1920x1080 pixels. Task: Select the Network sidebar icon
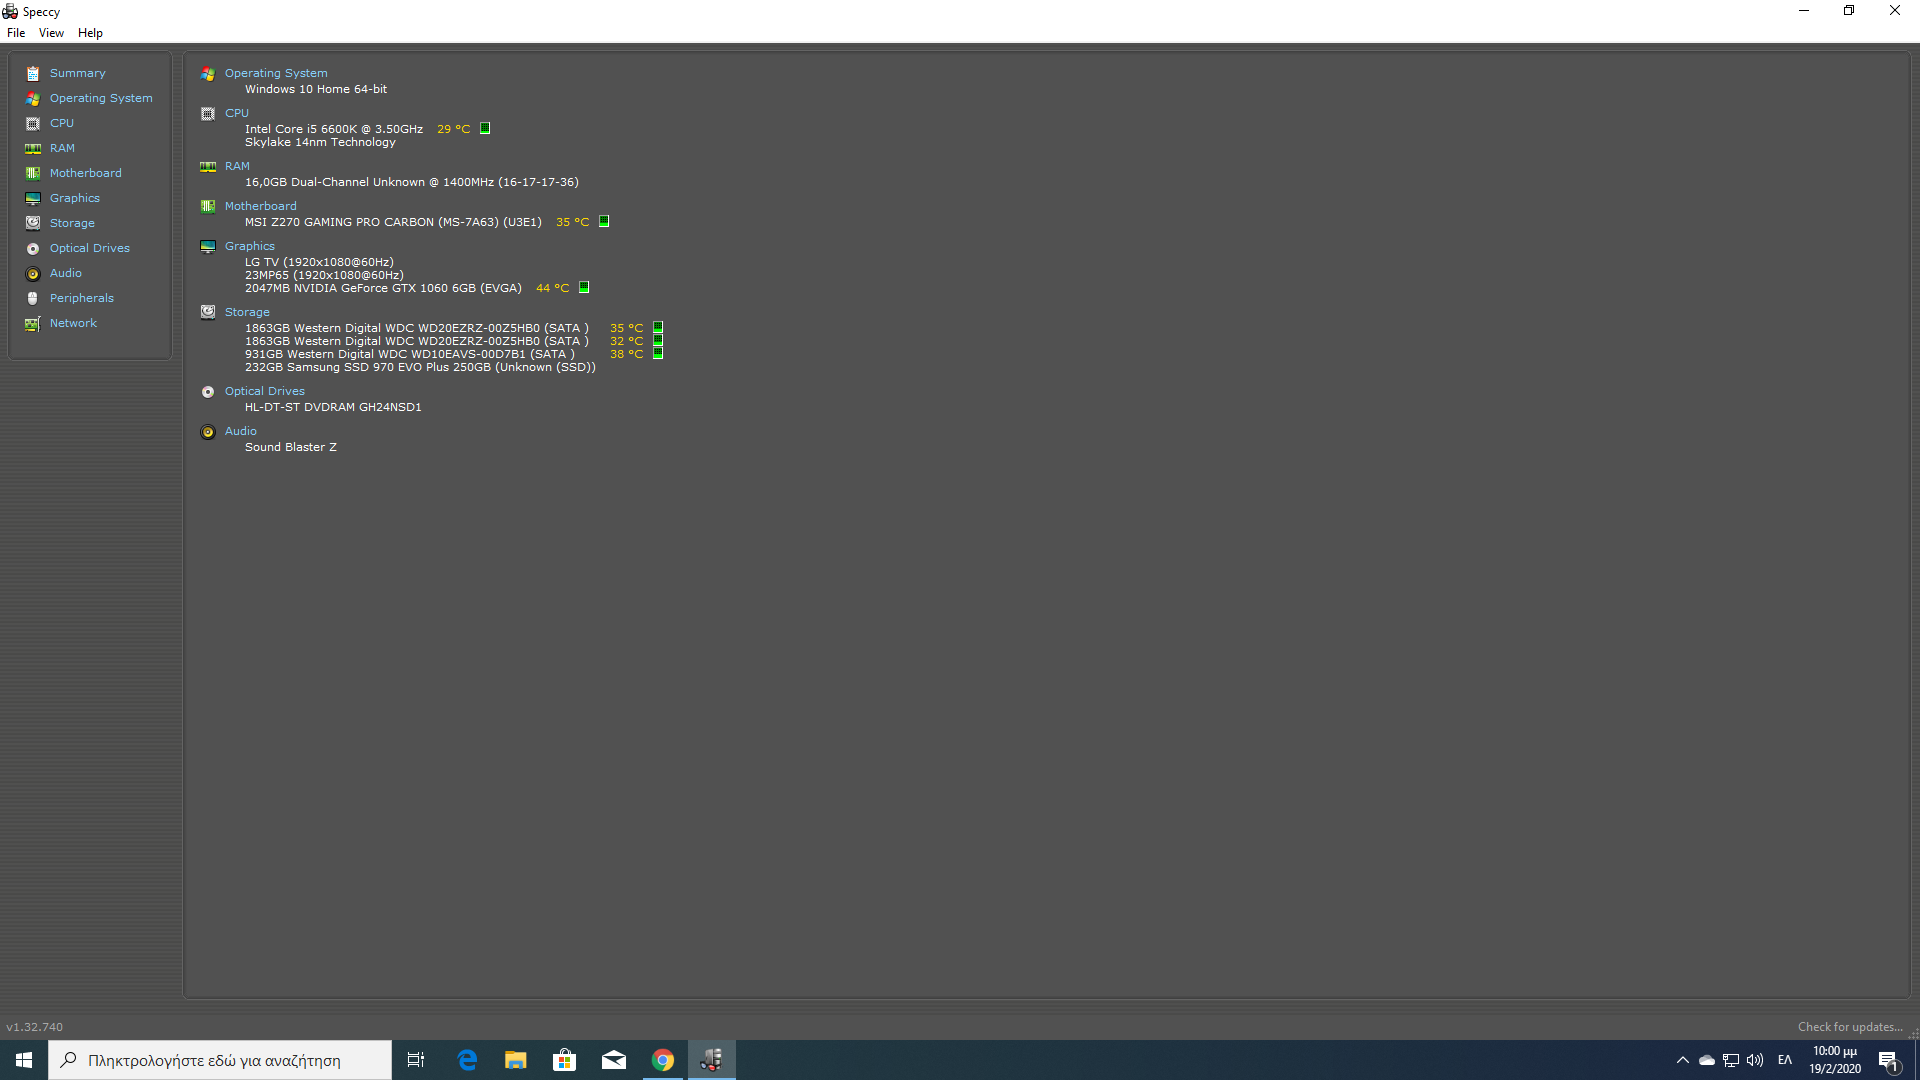[33, 324]
